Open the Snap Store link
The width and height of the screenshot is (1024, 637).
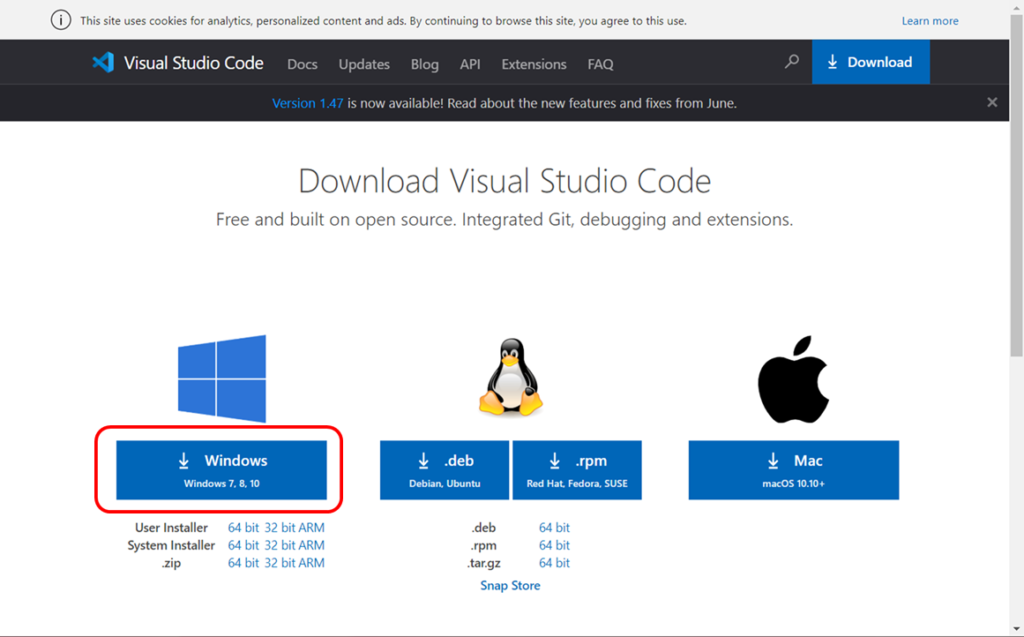tap(510, 585)
